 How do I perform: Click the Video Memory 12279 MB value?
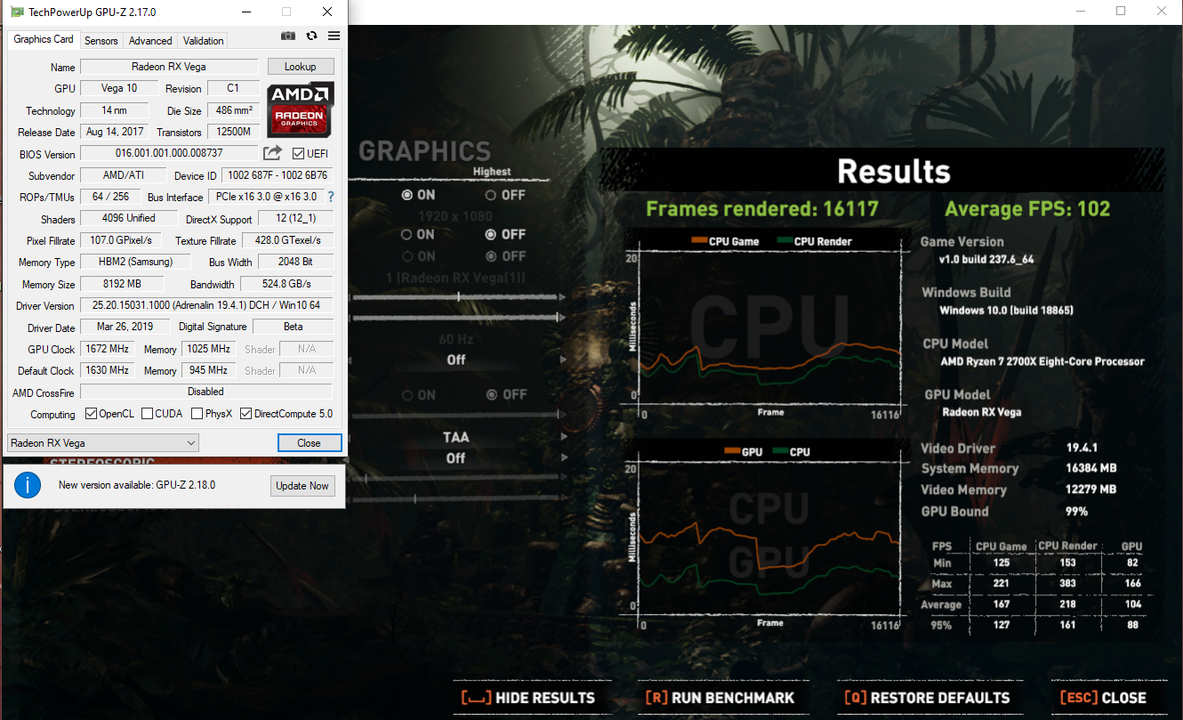[x=1091, y=489]
